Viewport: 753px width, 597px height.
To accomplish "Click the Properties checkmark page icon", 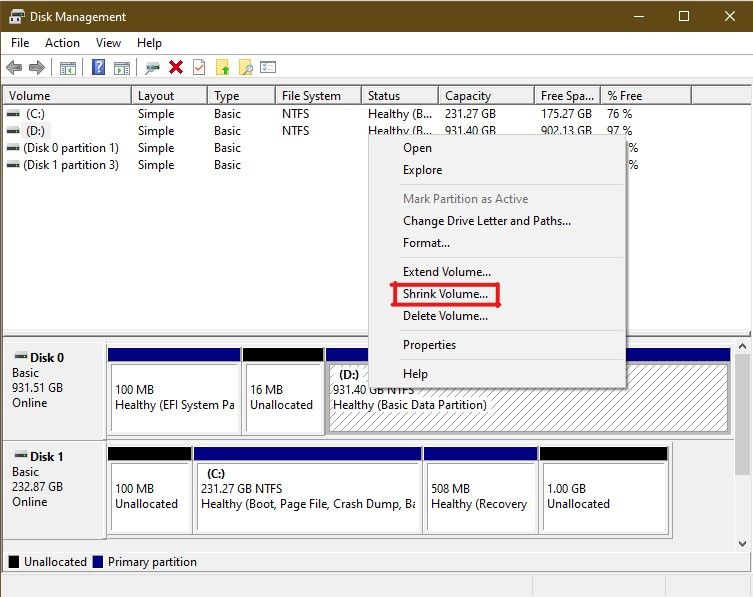I will pyautogui.click(x=199, y=67).
